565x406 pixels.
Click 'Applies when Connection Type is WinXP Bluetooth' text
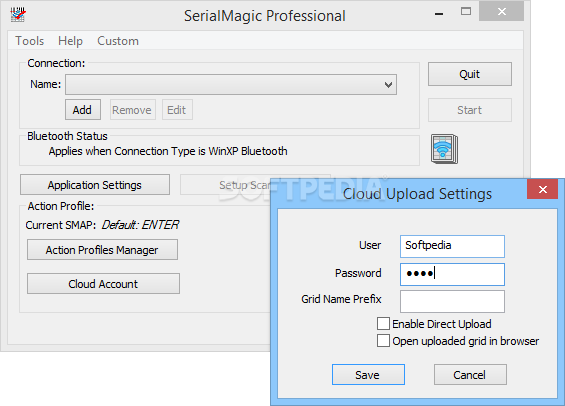coord(168,151)
